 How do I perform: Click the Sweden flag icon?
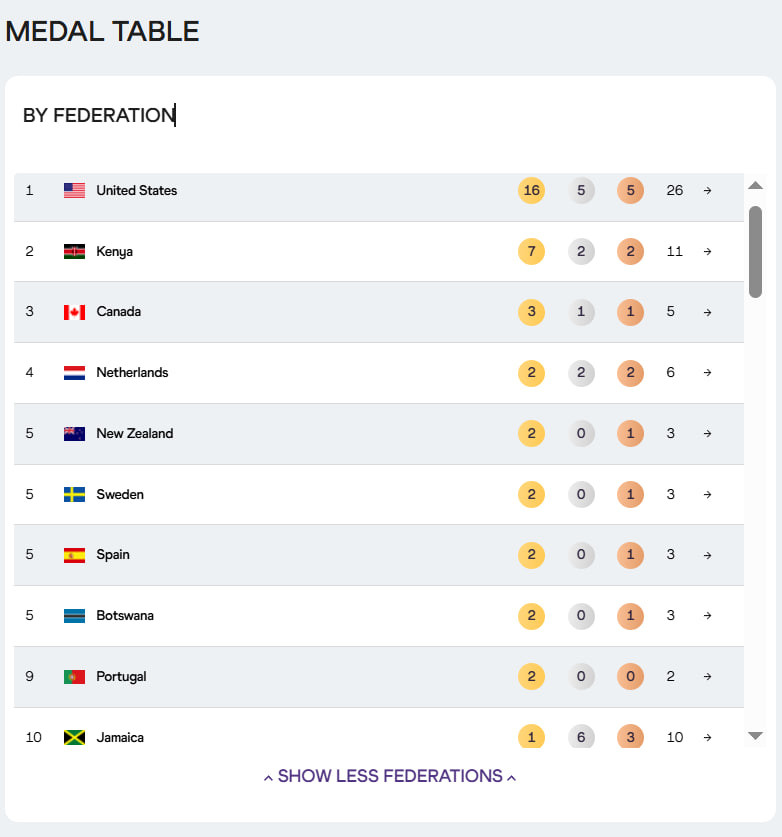click(x=74, y=494)
